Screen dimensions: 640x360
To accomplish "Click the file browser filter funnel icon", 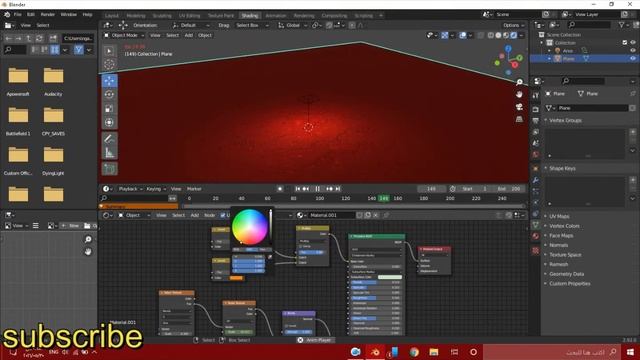I will coord(79,50).
